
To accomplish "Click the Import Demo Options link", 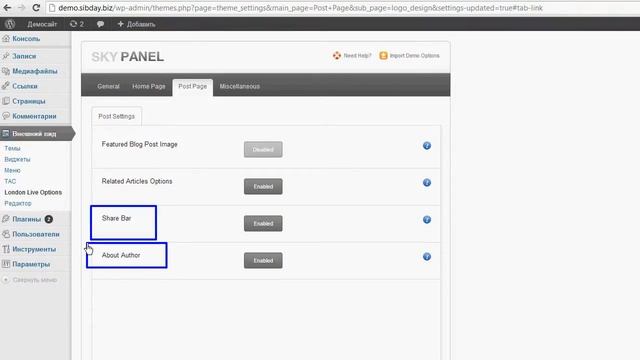I will click(409, 56).
